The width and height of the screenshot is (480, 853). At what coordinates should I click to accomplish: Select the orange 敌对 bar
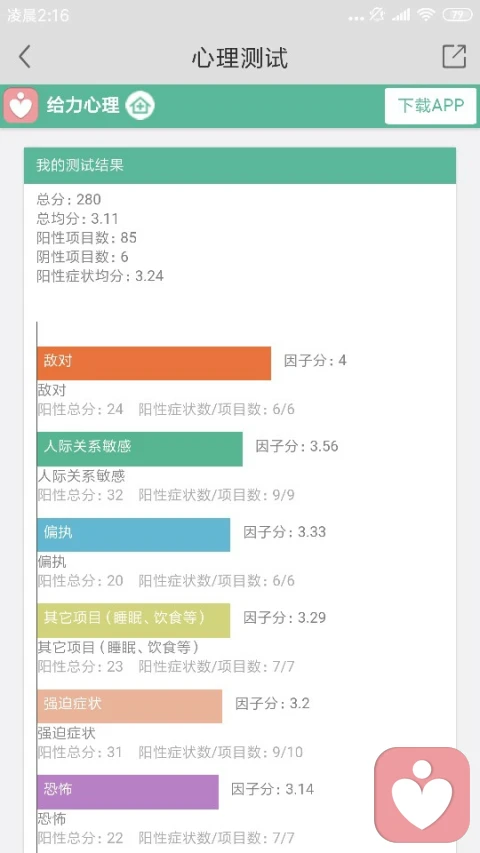click(x=154, y=363)
